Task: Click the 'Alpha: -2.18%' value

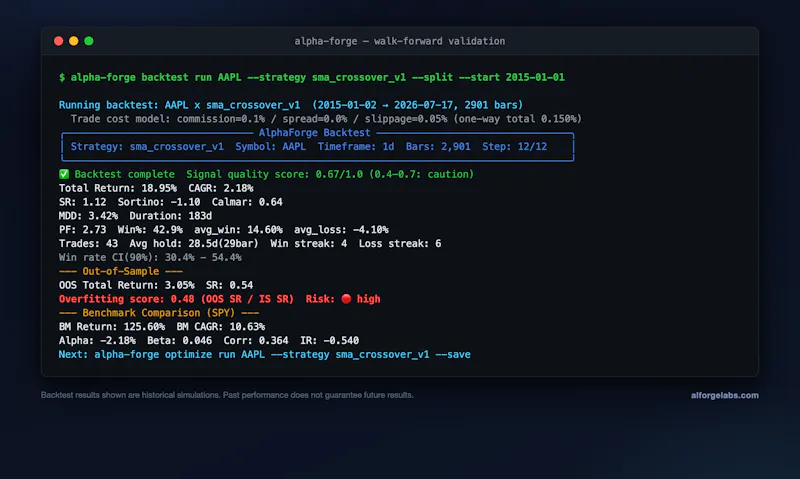Action: tap(97, 340)
